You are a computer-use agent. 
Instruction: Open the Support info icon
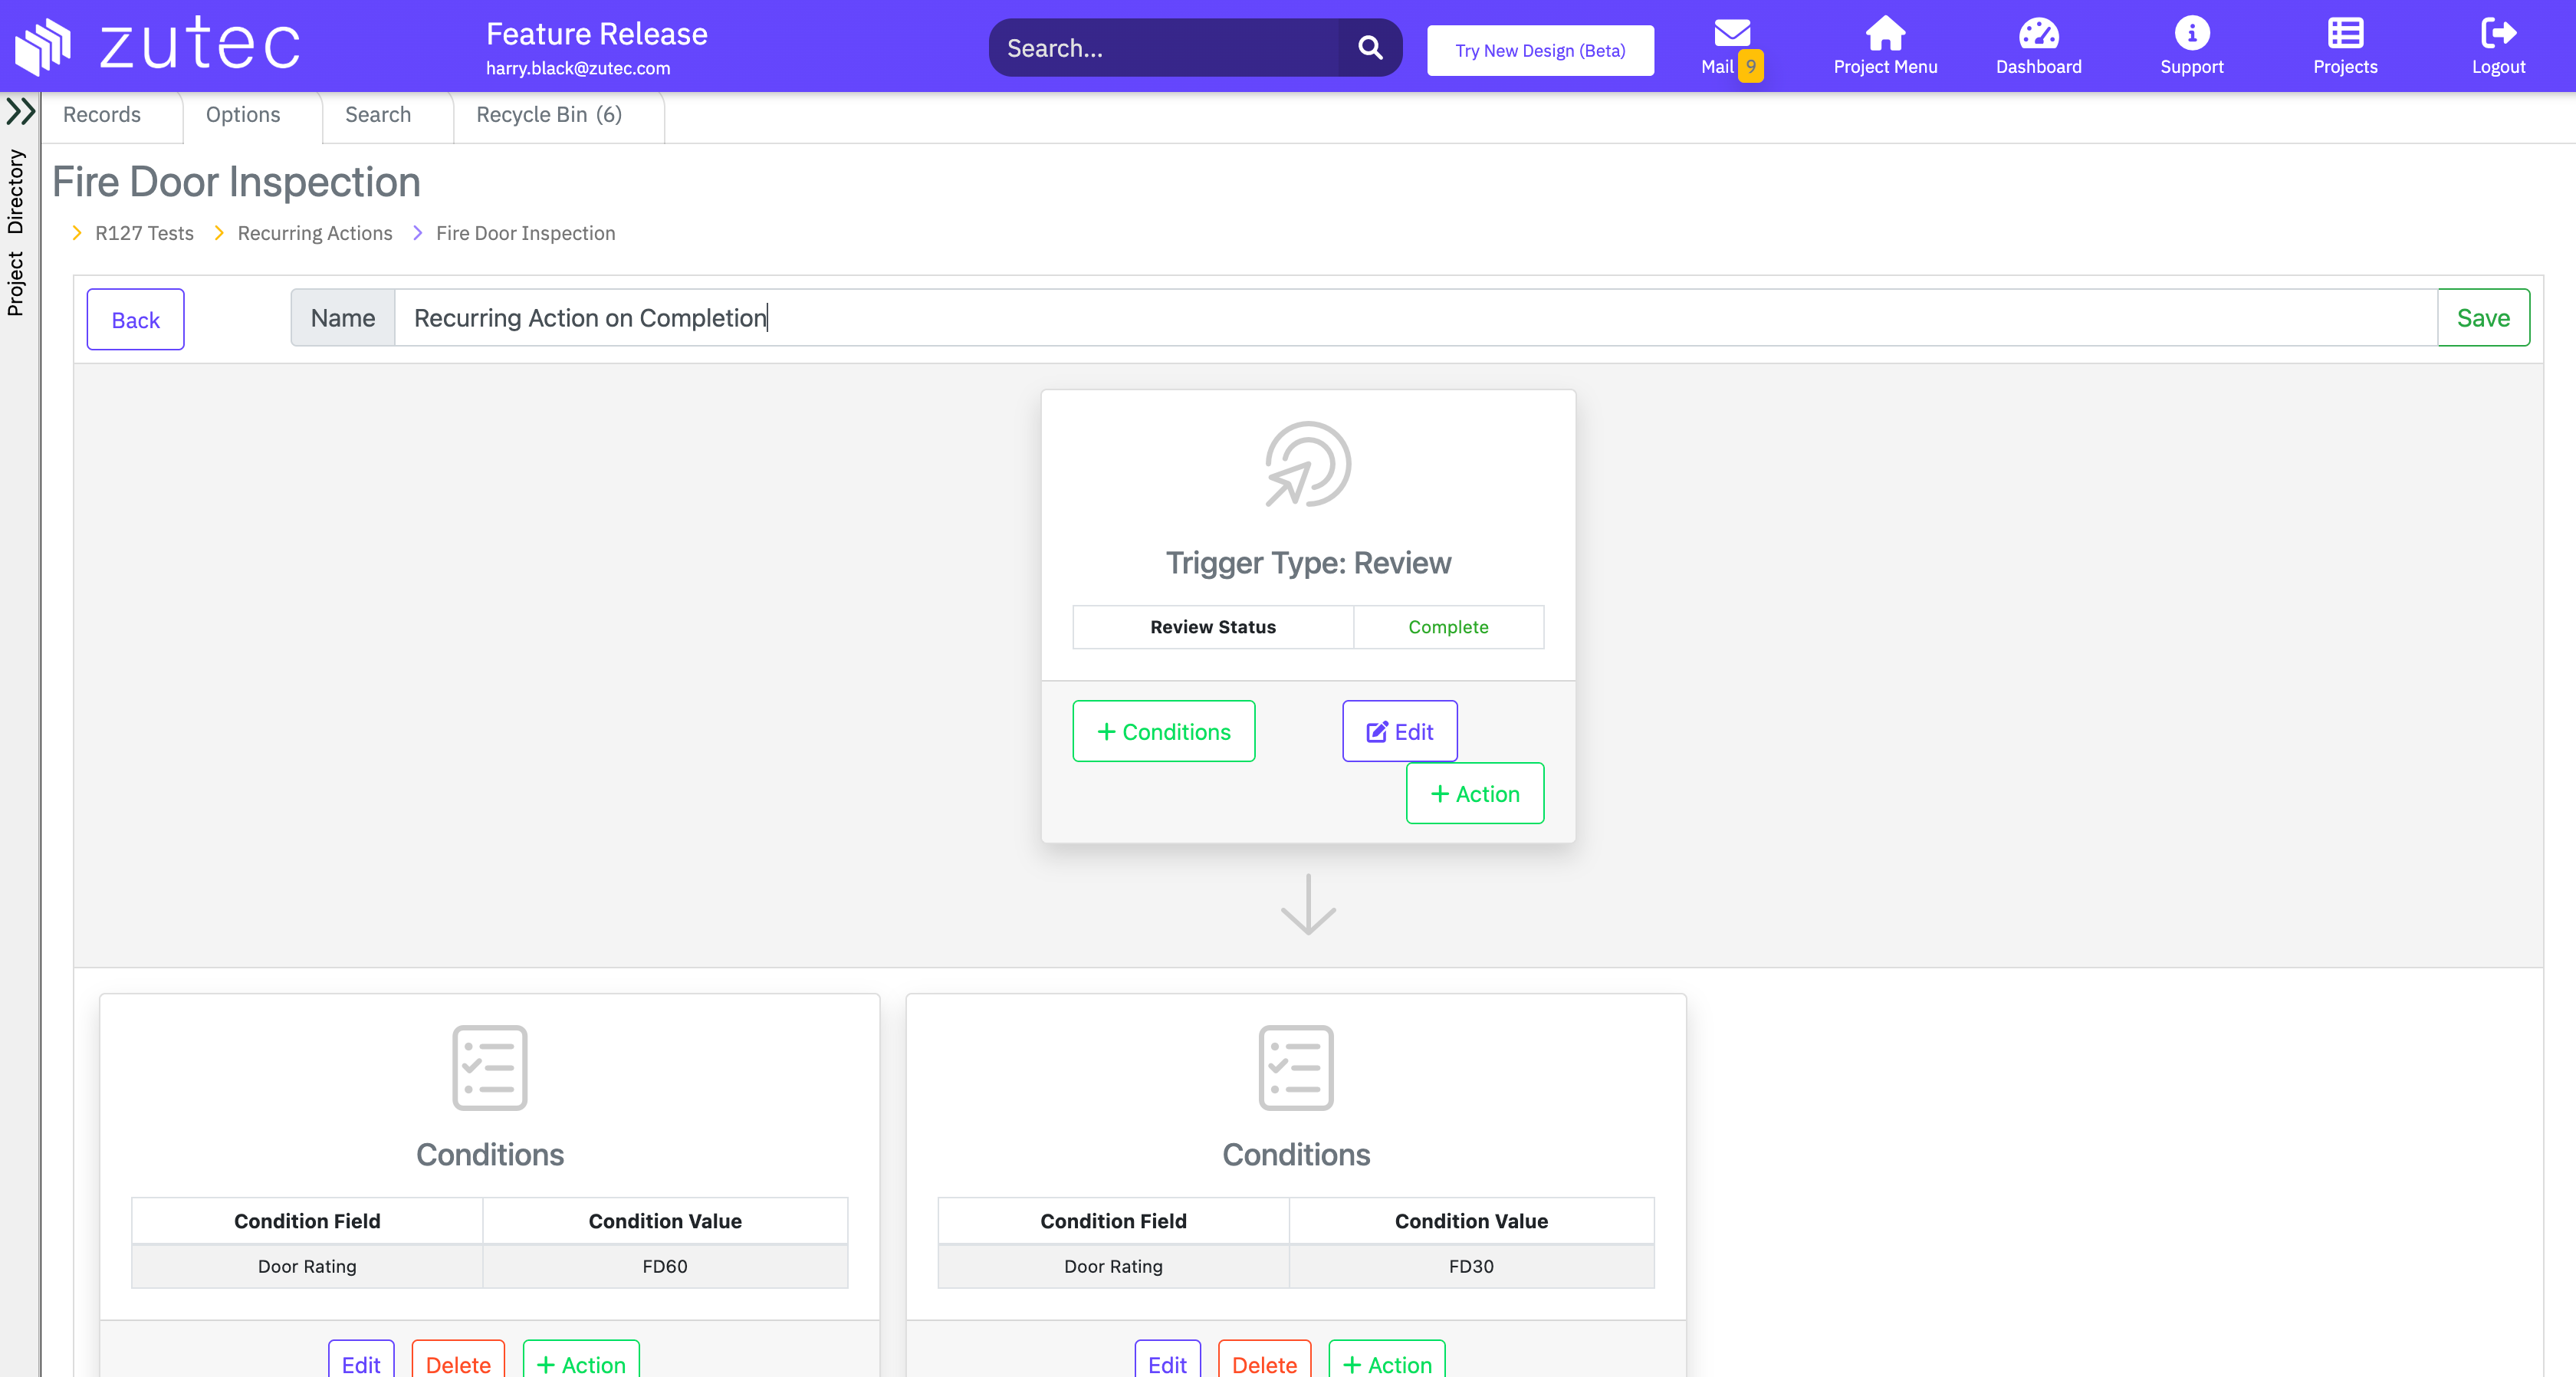2191,34
